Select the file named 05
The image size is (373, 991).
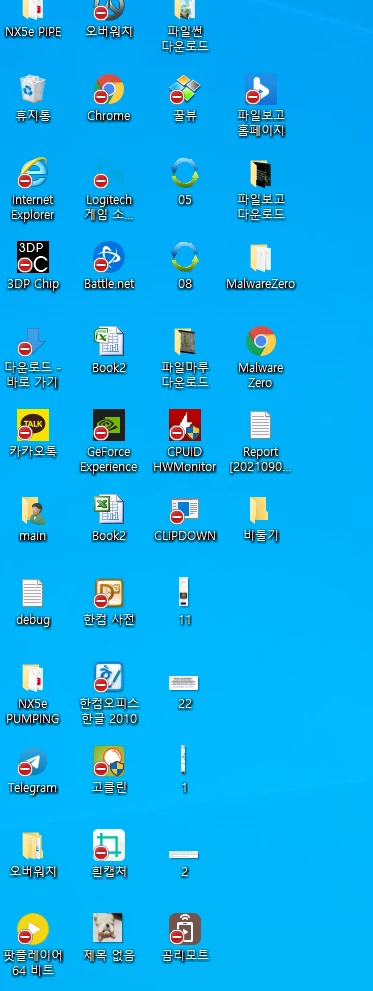(185, 173)
